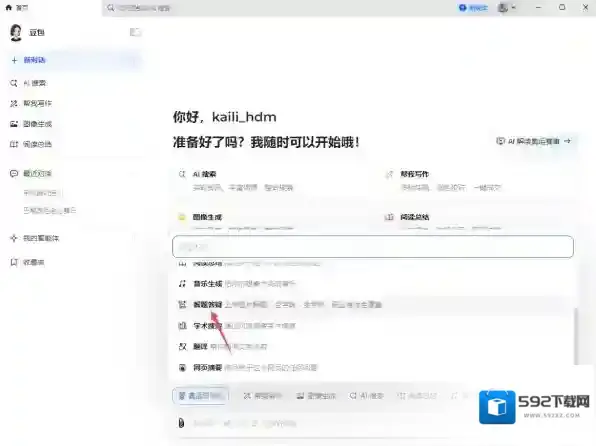Select the 帮我写作 card in main area
Viewport: 596px width, 446px height.
478,181
